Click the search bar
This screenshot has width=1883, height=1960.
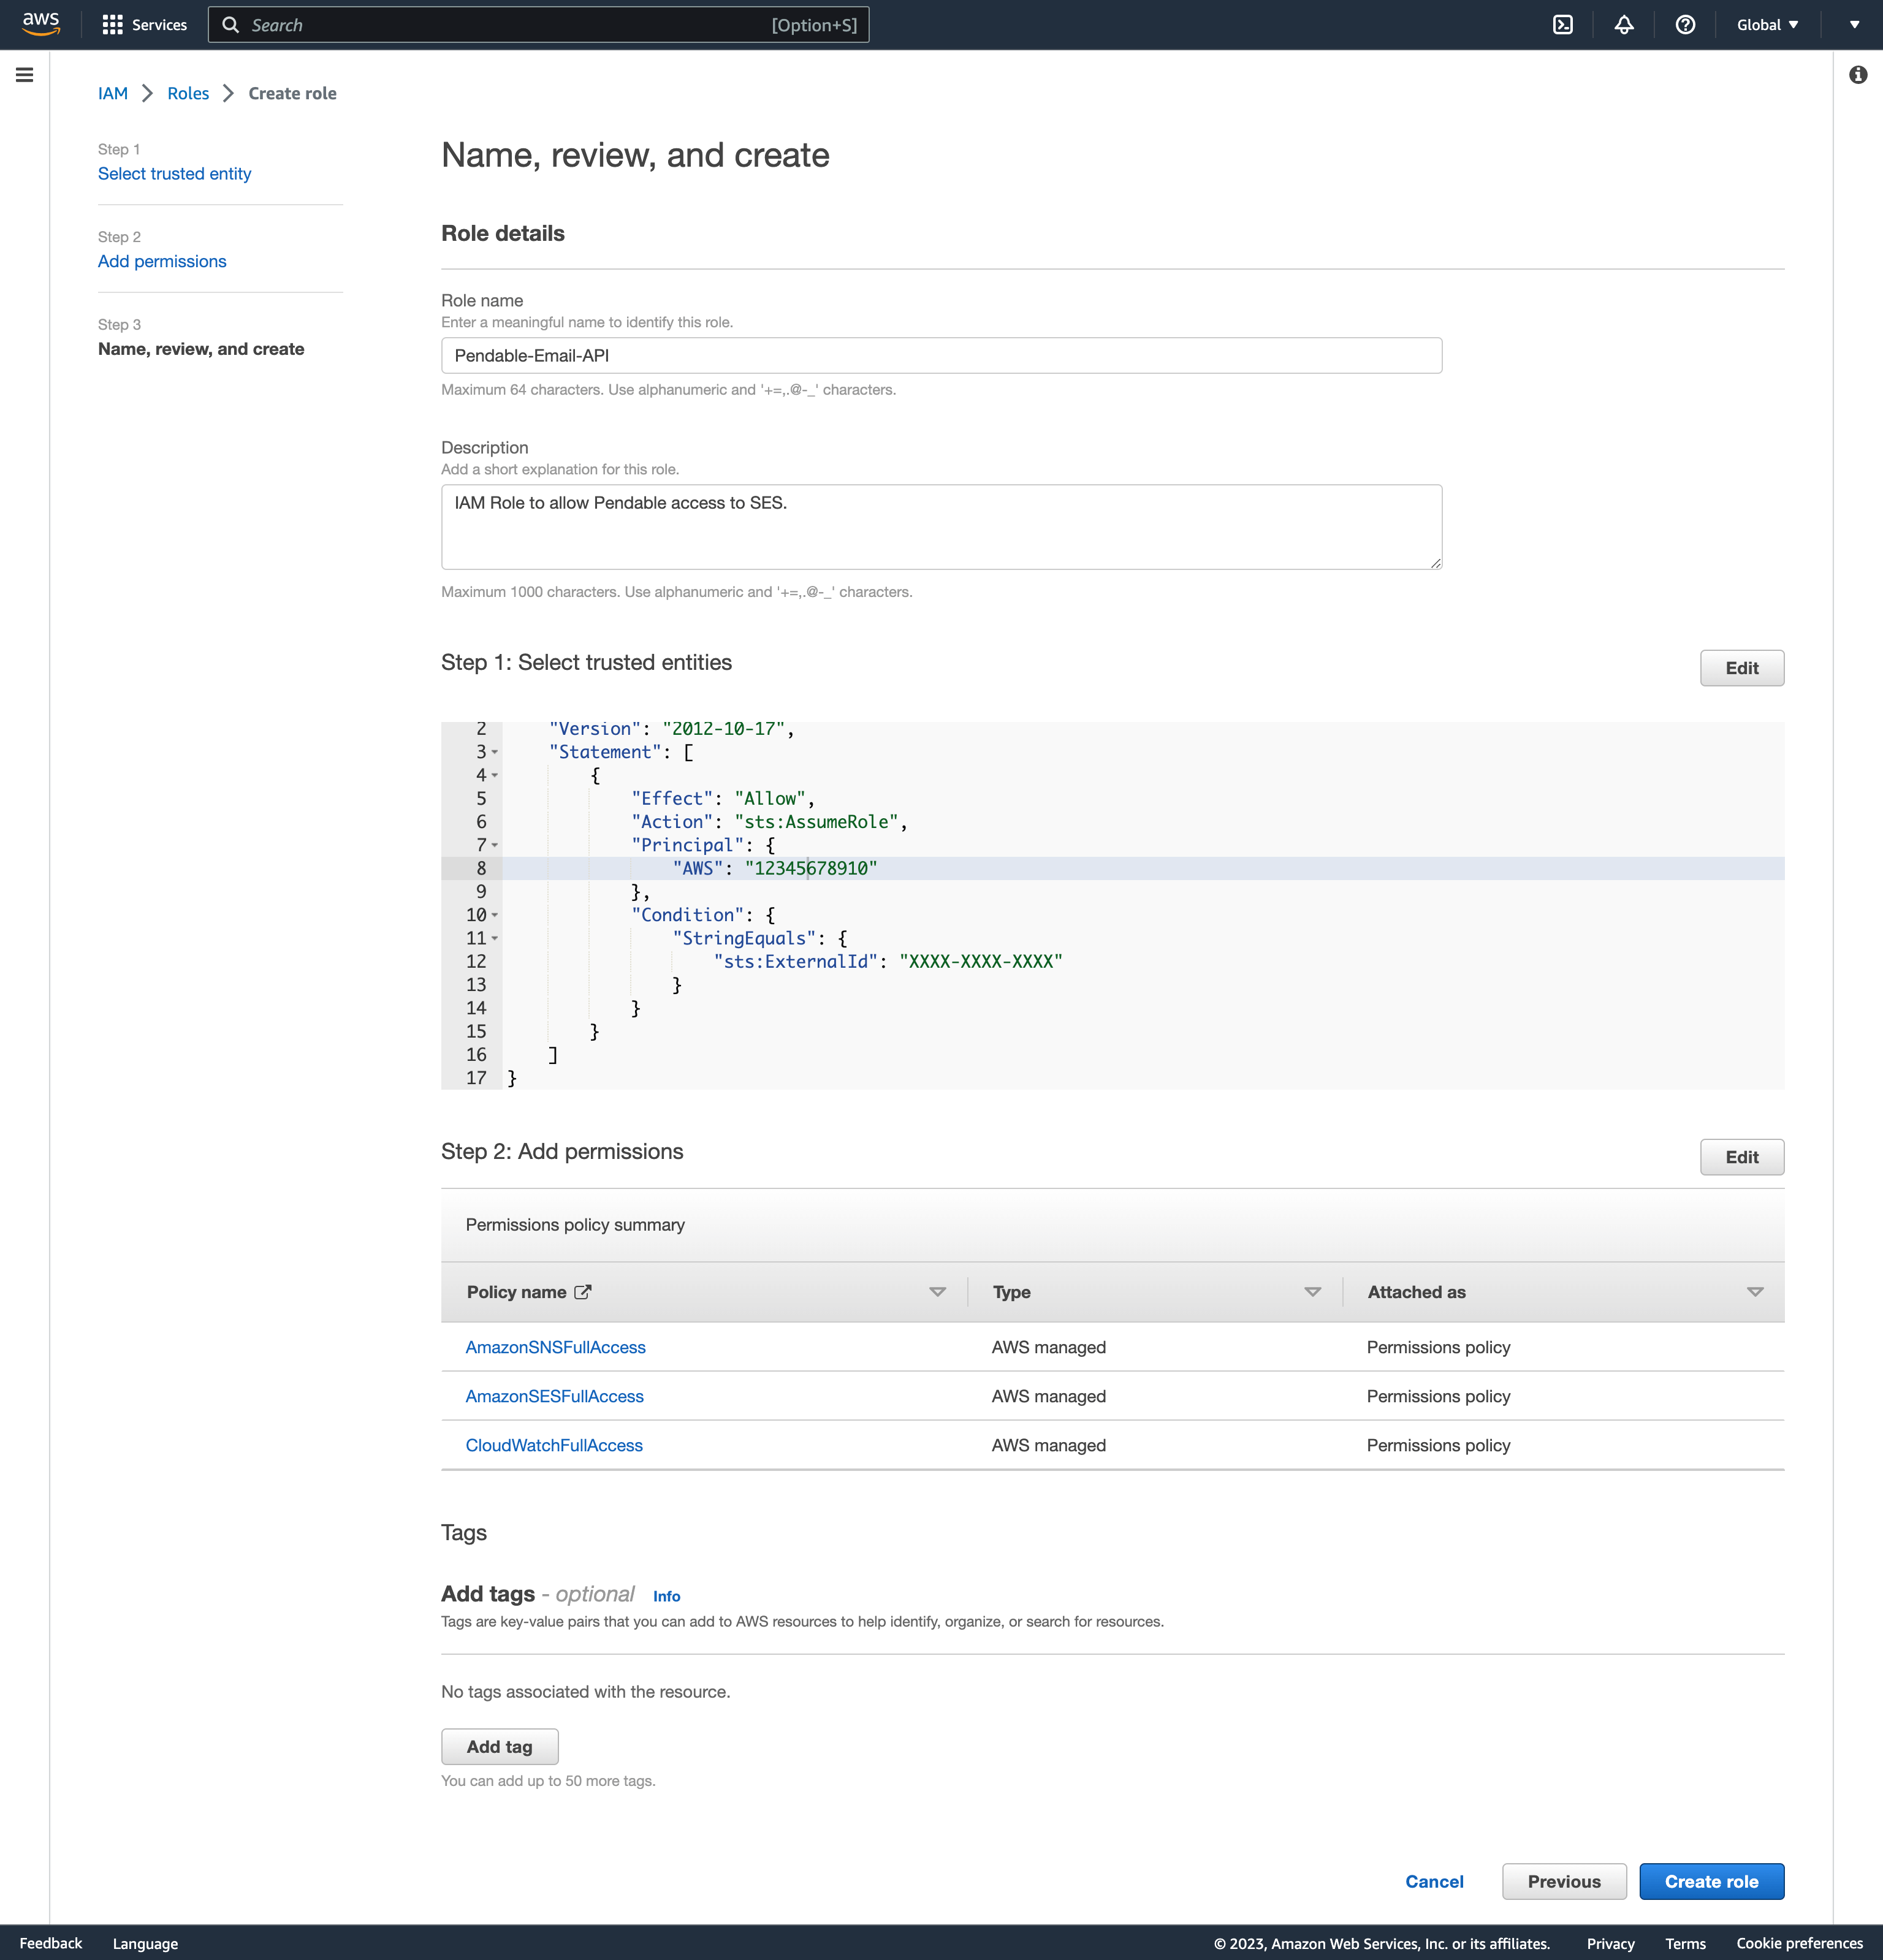coord(538,25)
